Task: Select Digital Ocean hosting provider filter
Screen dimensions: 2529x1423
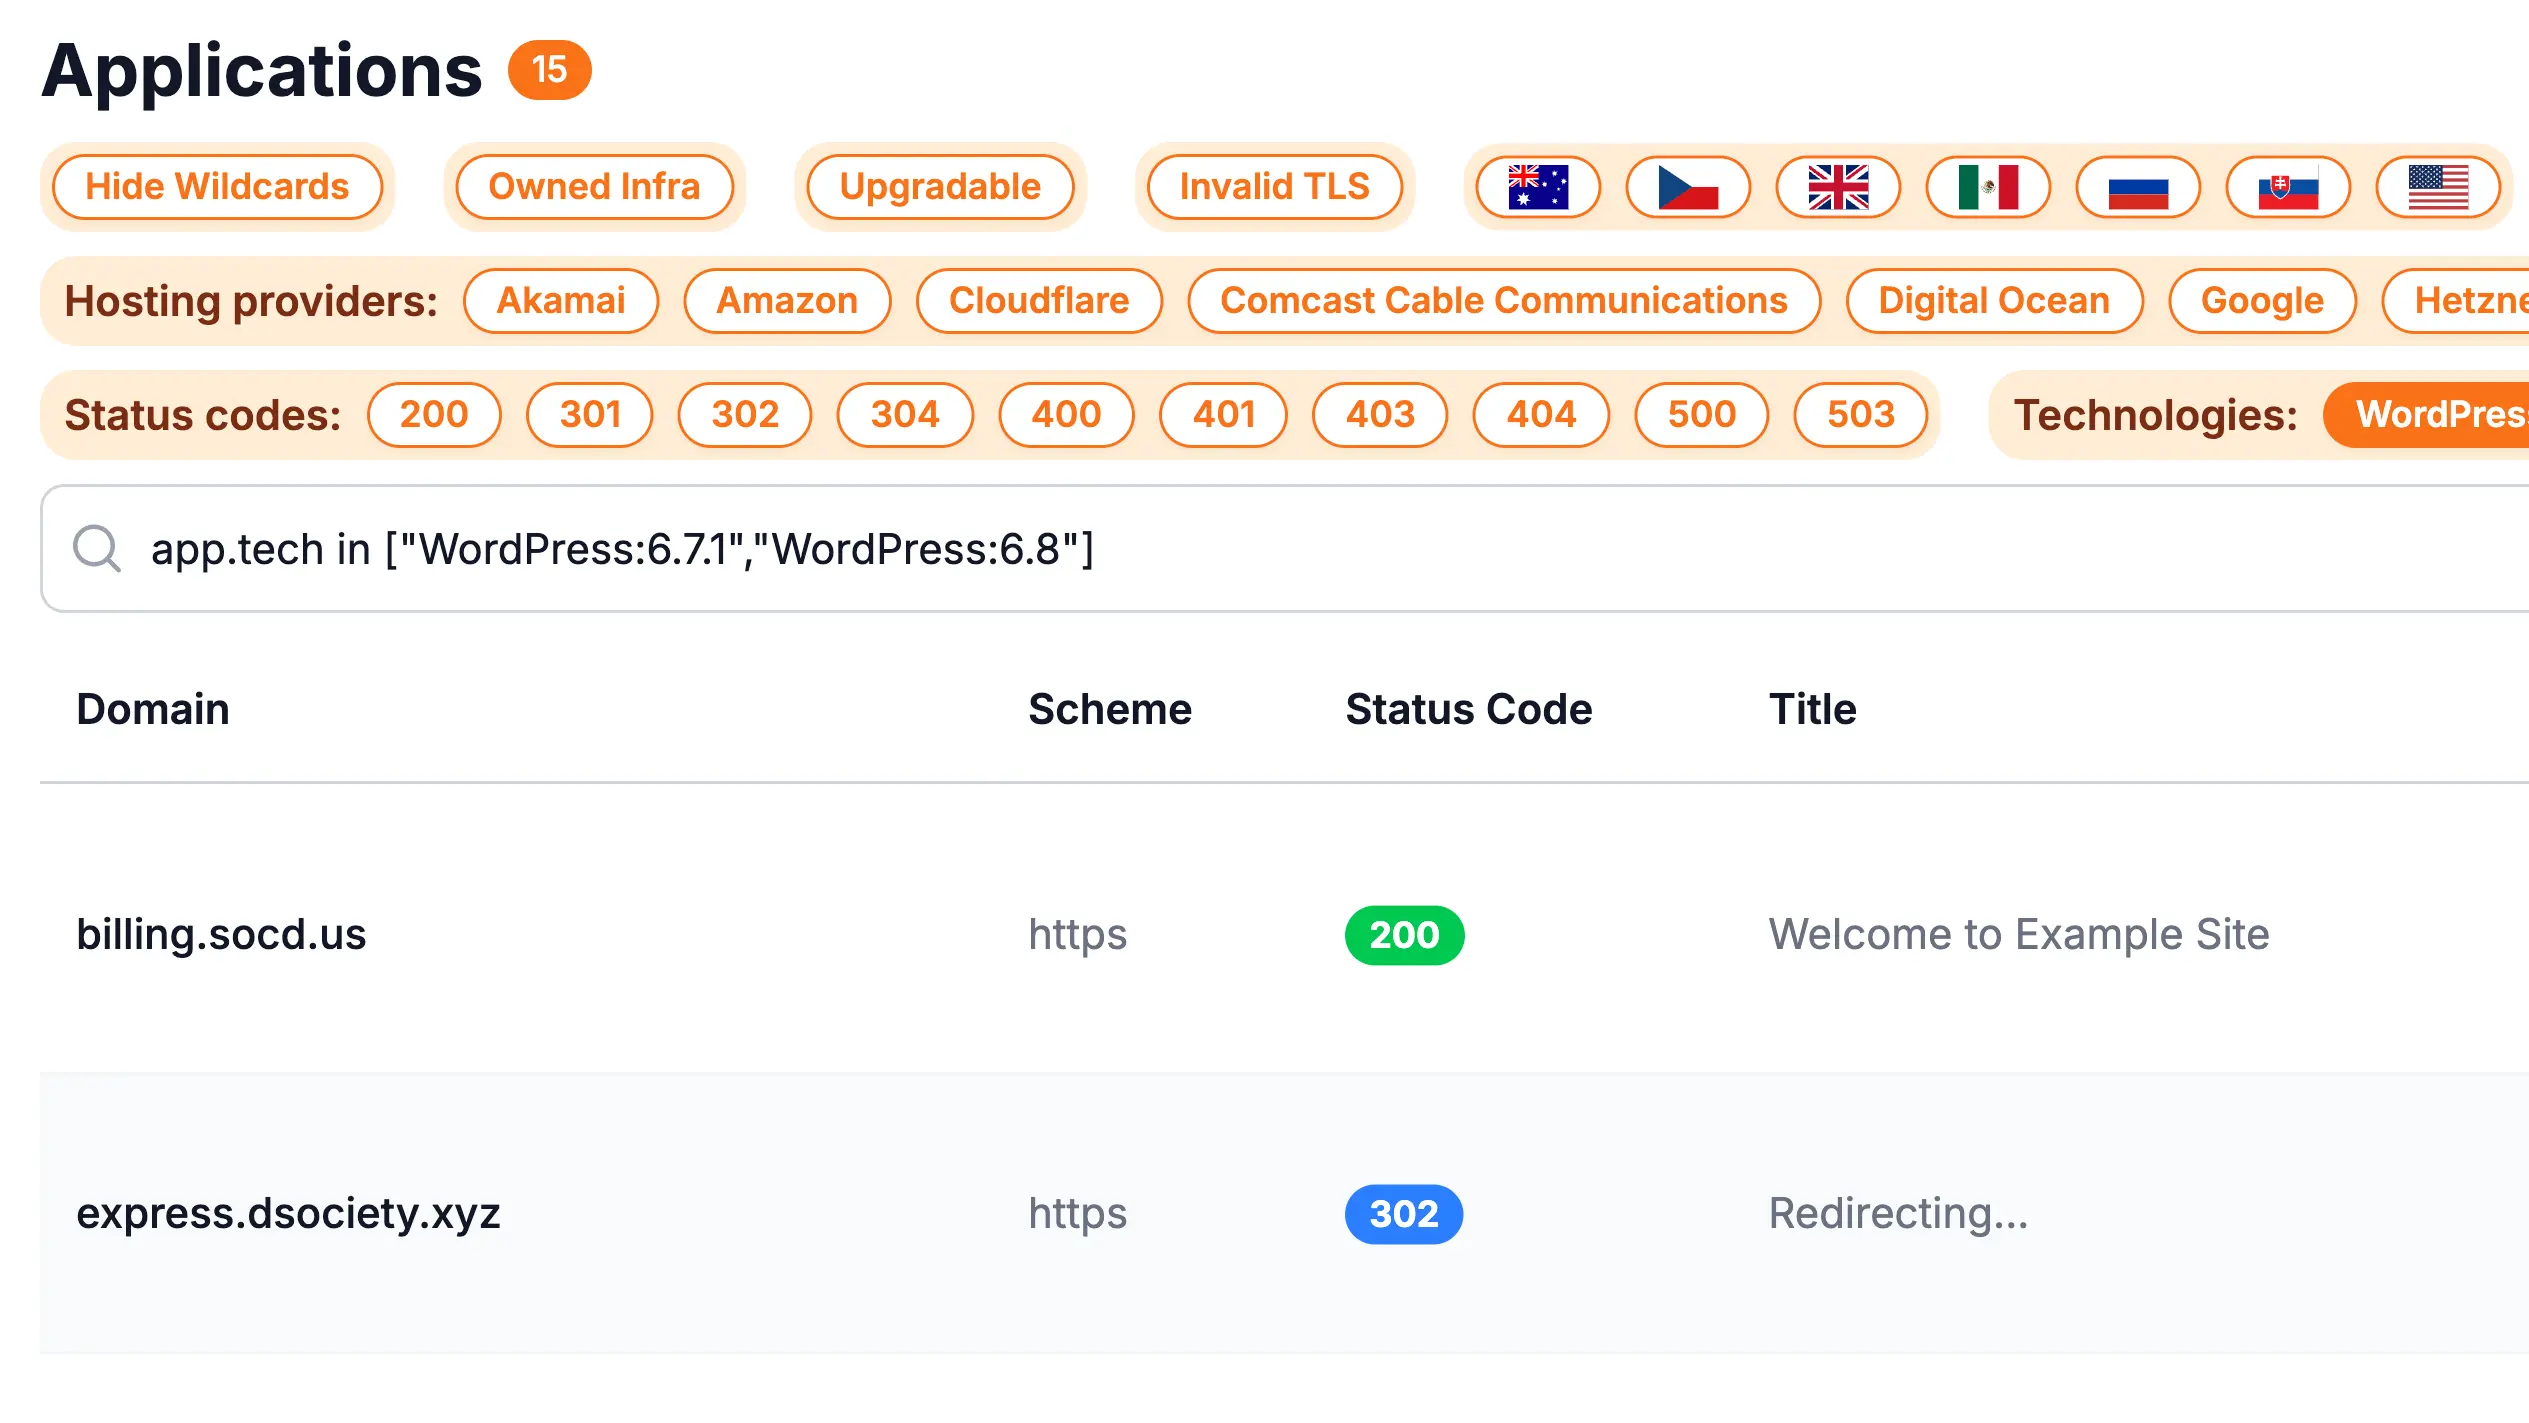Action: (1994, 301)
